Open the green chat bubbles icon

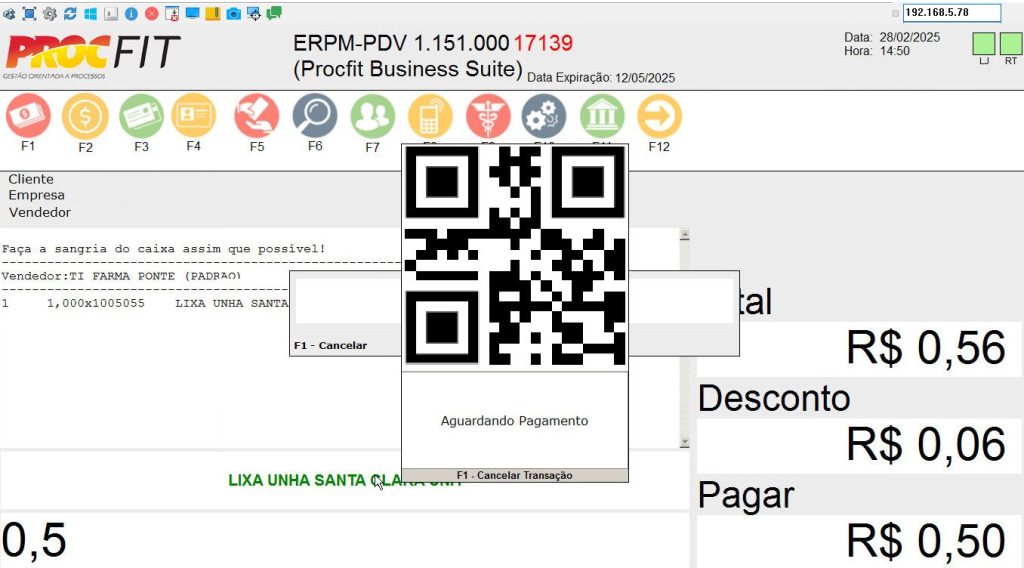pyautogui.click(x=274, y=13)
